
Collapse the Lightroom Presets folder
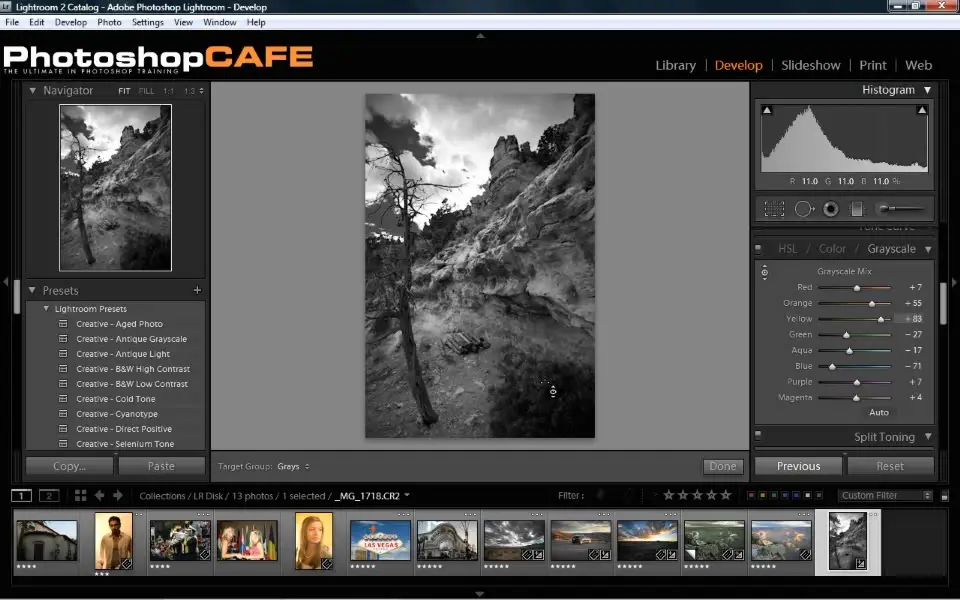coord(46,309)
